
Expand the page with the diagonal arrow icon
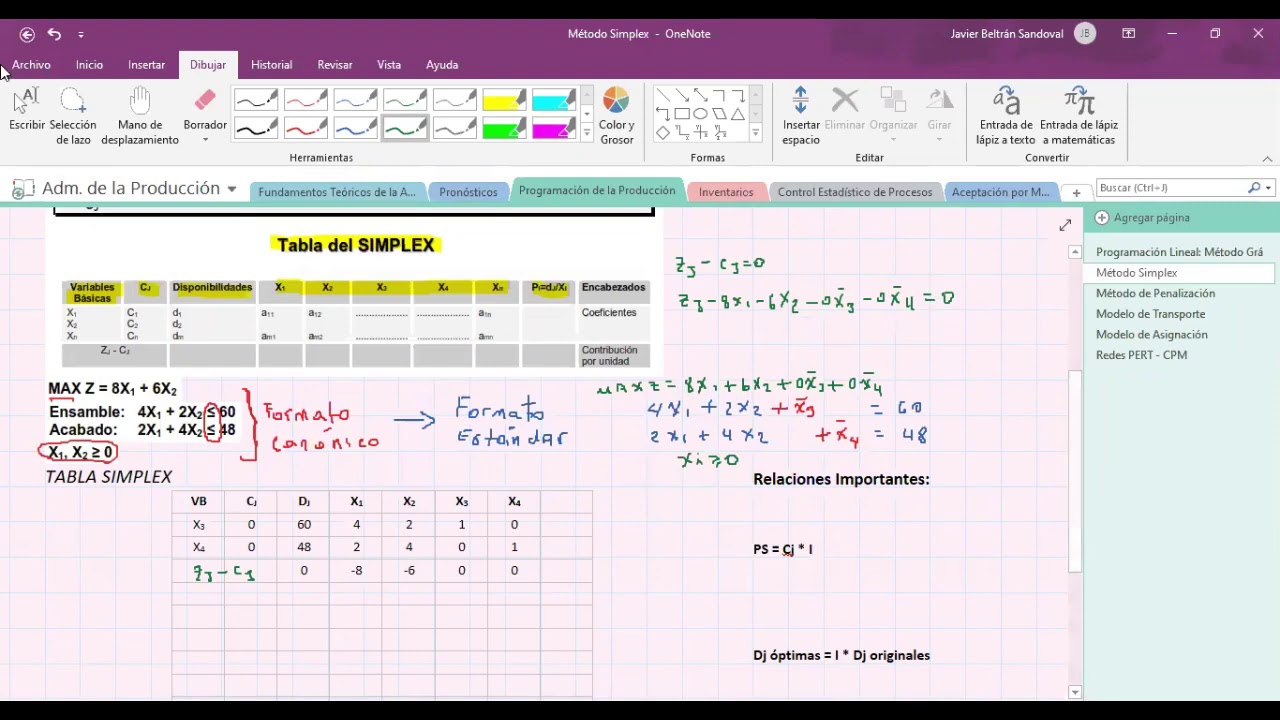(1065, 226)
